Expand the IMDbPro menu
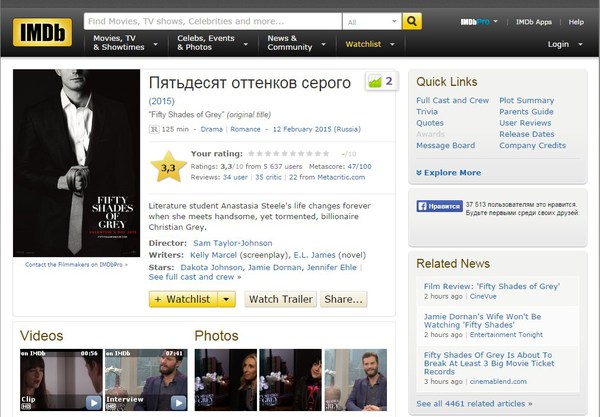The image size is (600, 417). 482,21
